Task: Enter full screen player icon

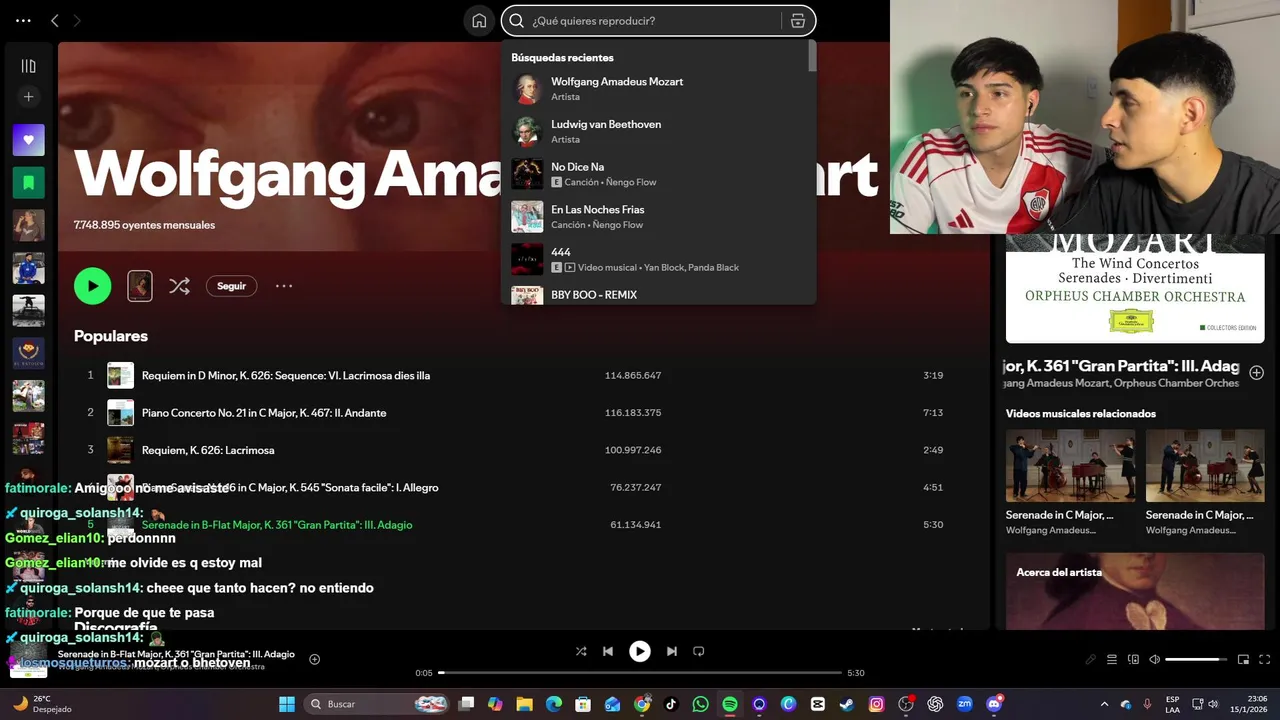Action: 1264,659
